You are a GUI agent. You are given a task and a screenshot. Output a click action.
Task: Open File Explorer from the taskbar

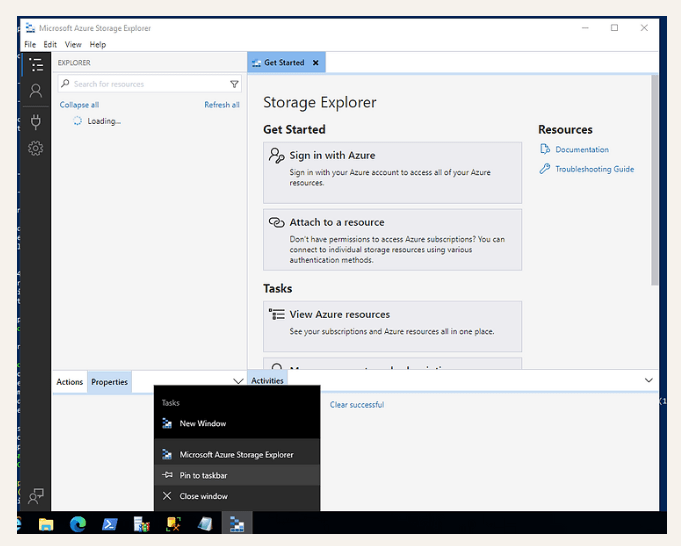[x=46, y=524]
